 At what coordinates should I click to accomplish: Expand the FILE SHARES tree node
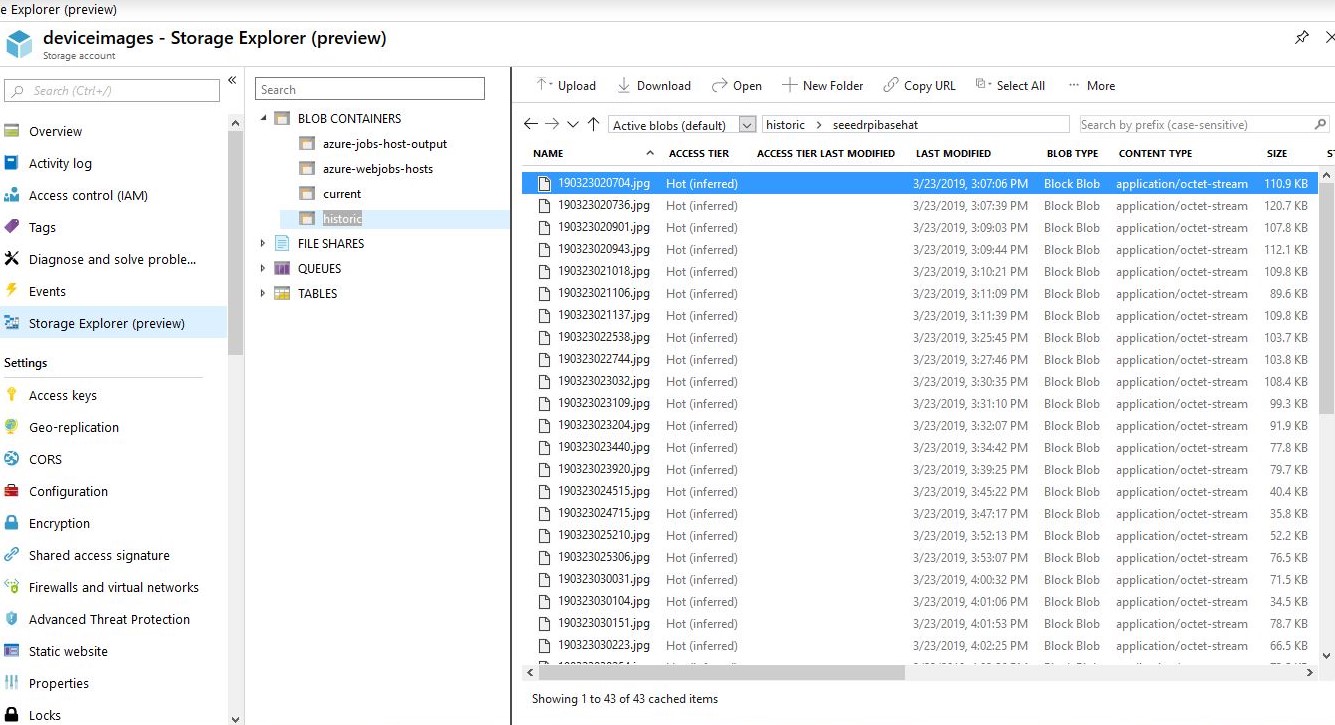[x=264, y=243]
